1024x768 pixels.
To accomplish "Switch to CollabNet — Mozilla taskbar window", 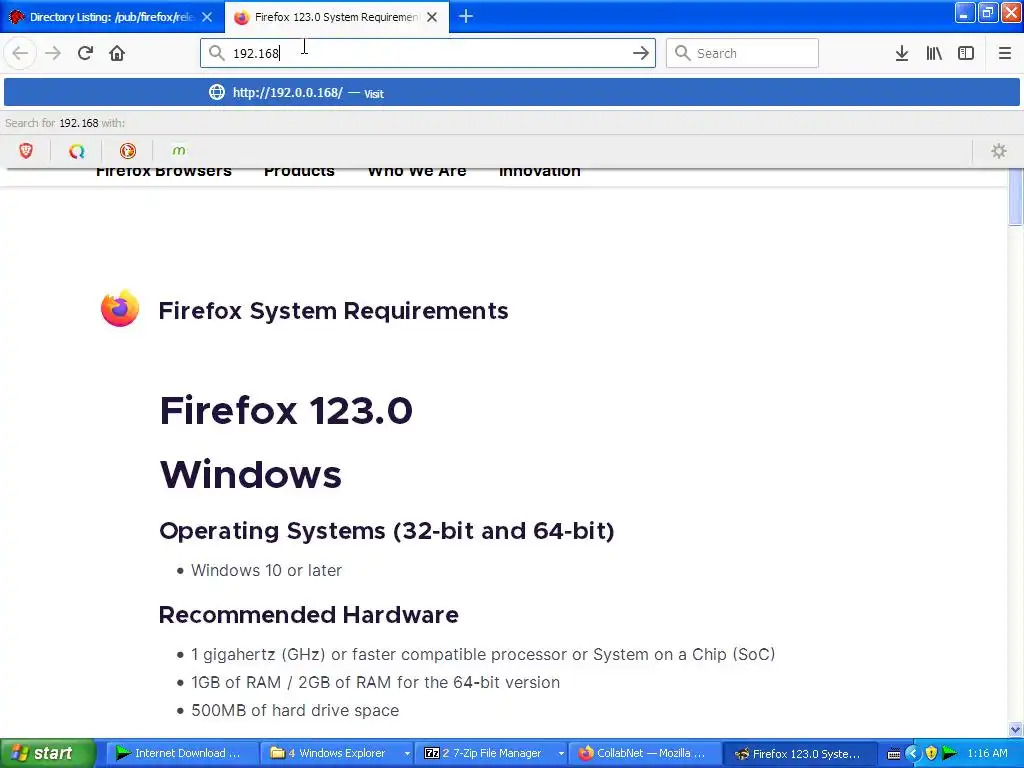I will (646, 753).
